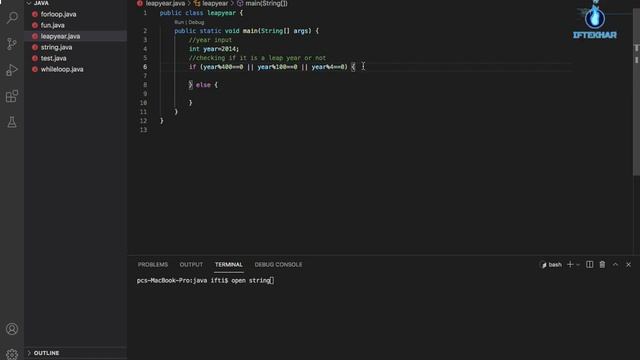Click the Debug code lens link
The width and height of the screenshot is (640, 360).
[196, 22]
